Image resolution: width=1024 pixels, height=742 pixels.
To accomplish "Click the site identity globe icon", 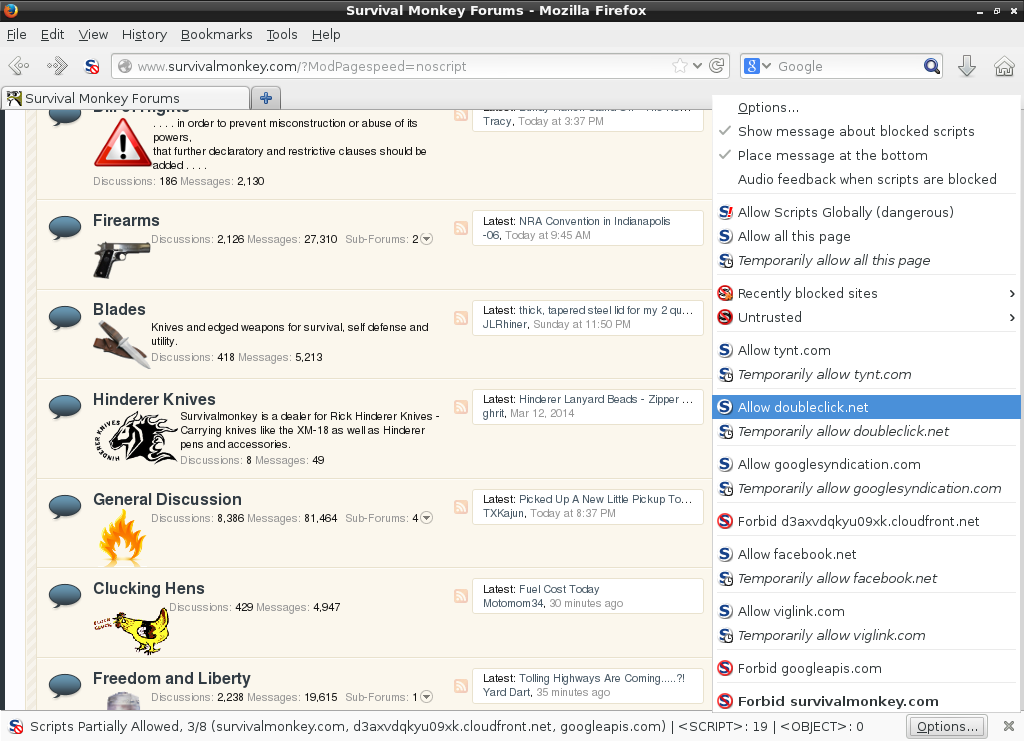I will pos(125,66).
